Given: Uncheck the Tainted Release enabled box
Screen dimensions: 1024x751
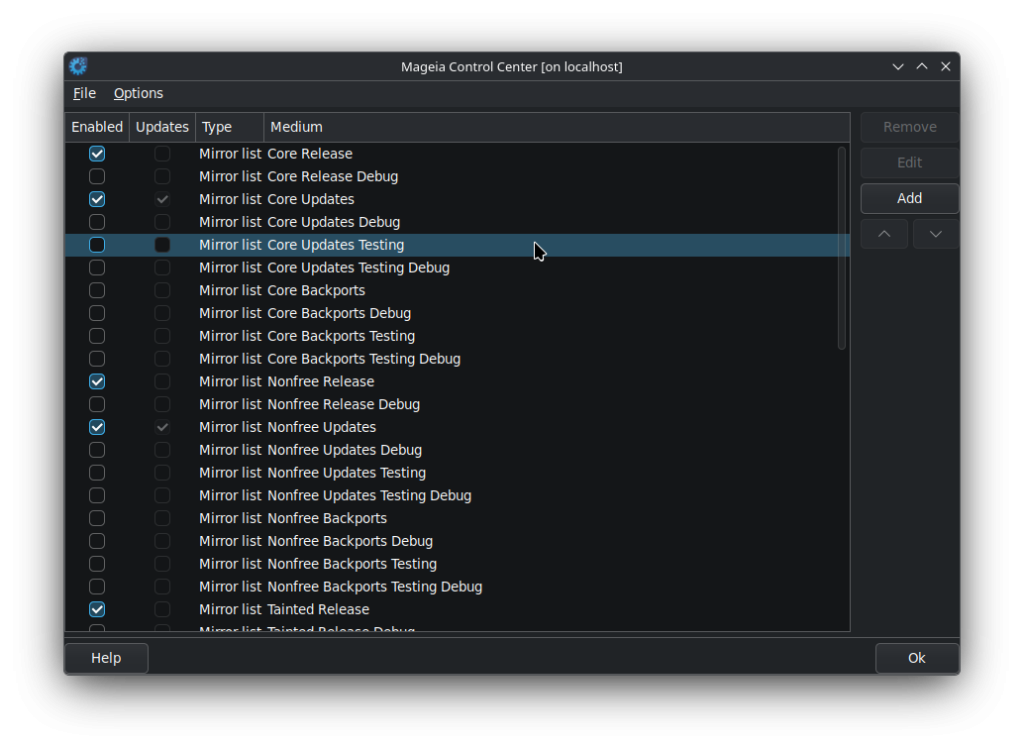Looking at the screenshot, I should (97, 609).
